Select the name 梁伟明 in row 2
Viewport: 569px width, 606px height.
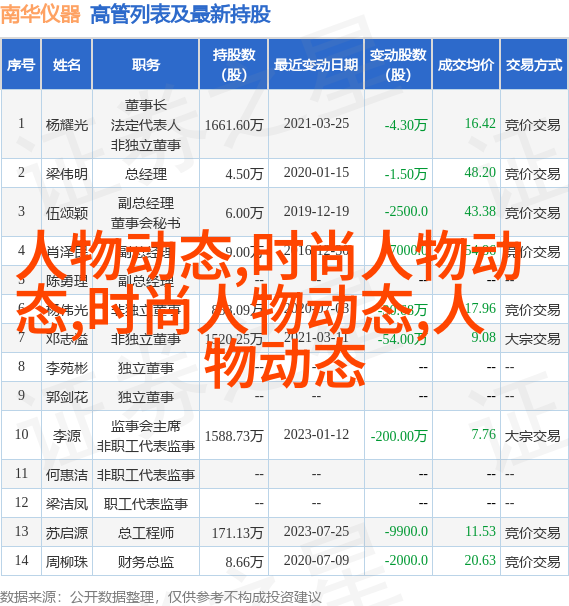pyautogui.click(x=66, y=174)
